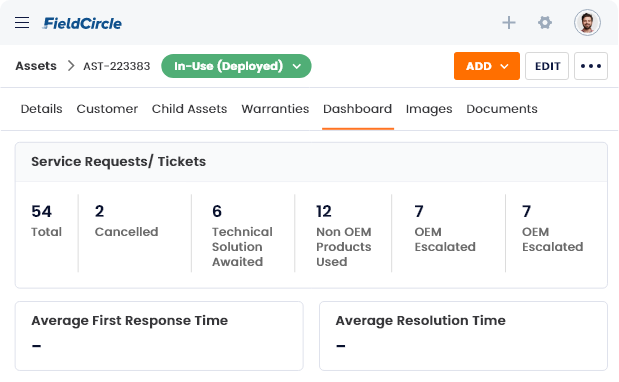
Task: Click the Average First Response Time card
Action: click(x=159, y=336)
